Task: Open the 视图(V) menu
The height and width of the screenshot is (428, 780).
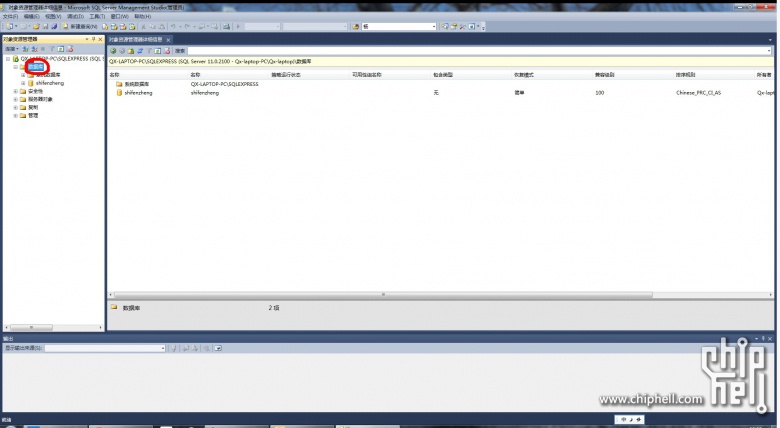Action: [53, 16]
